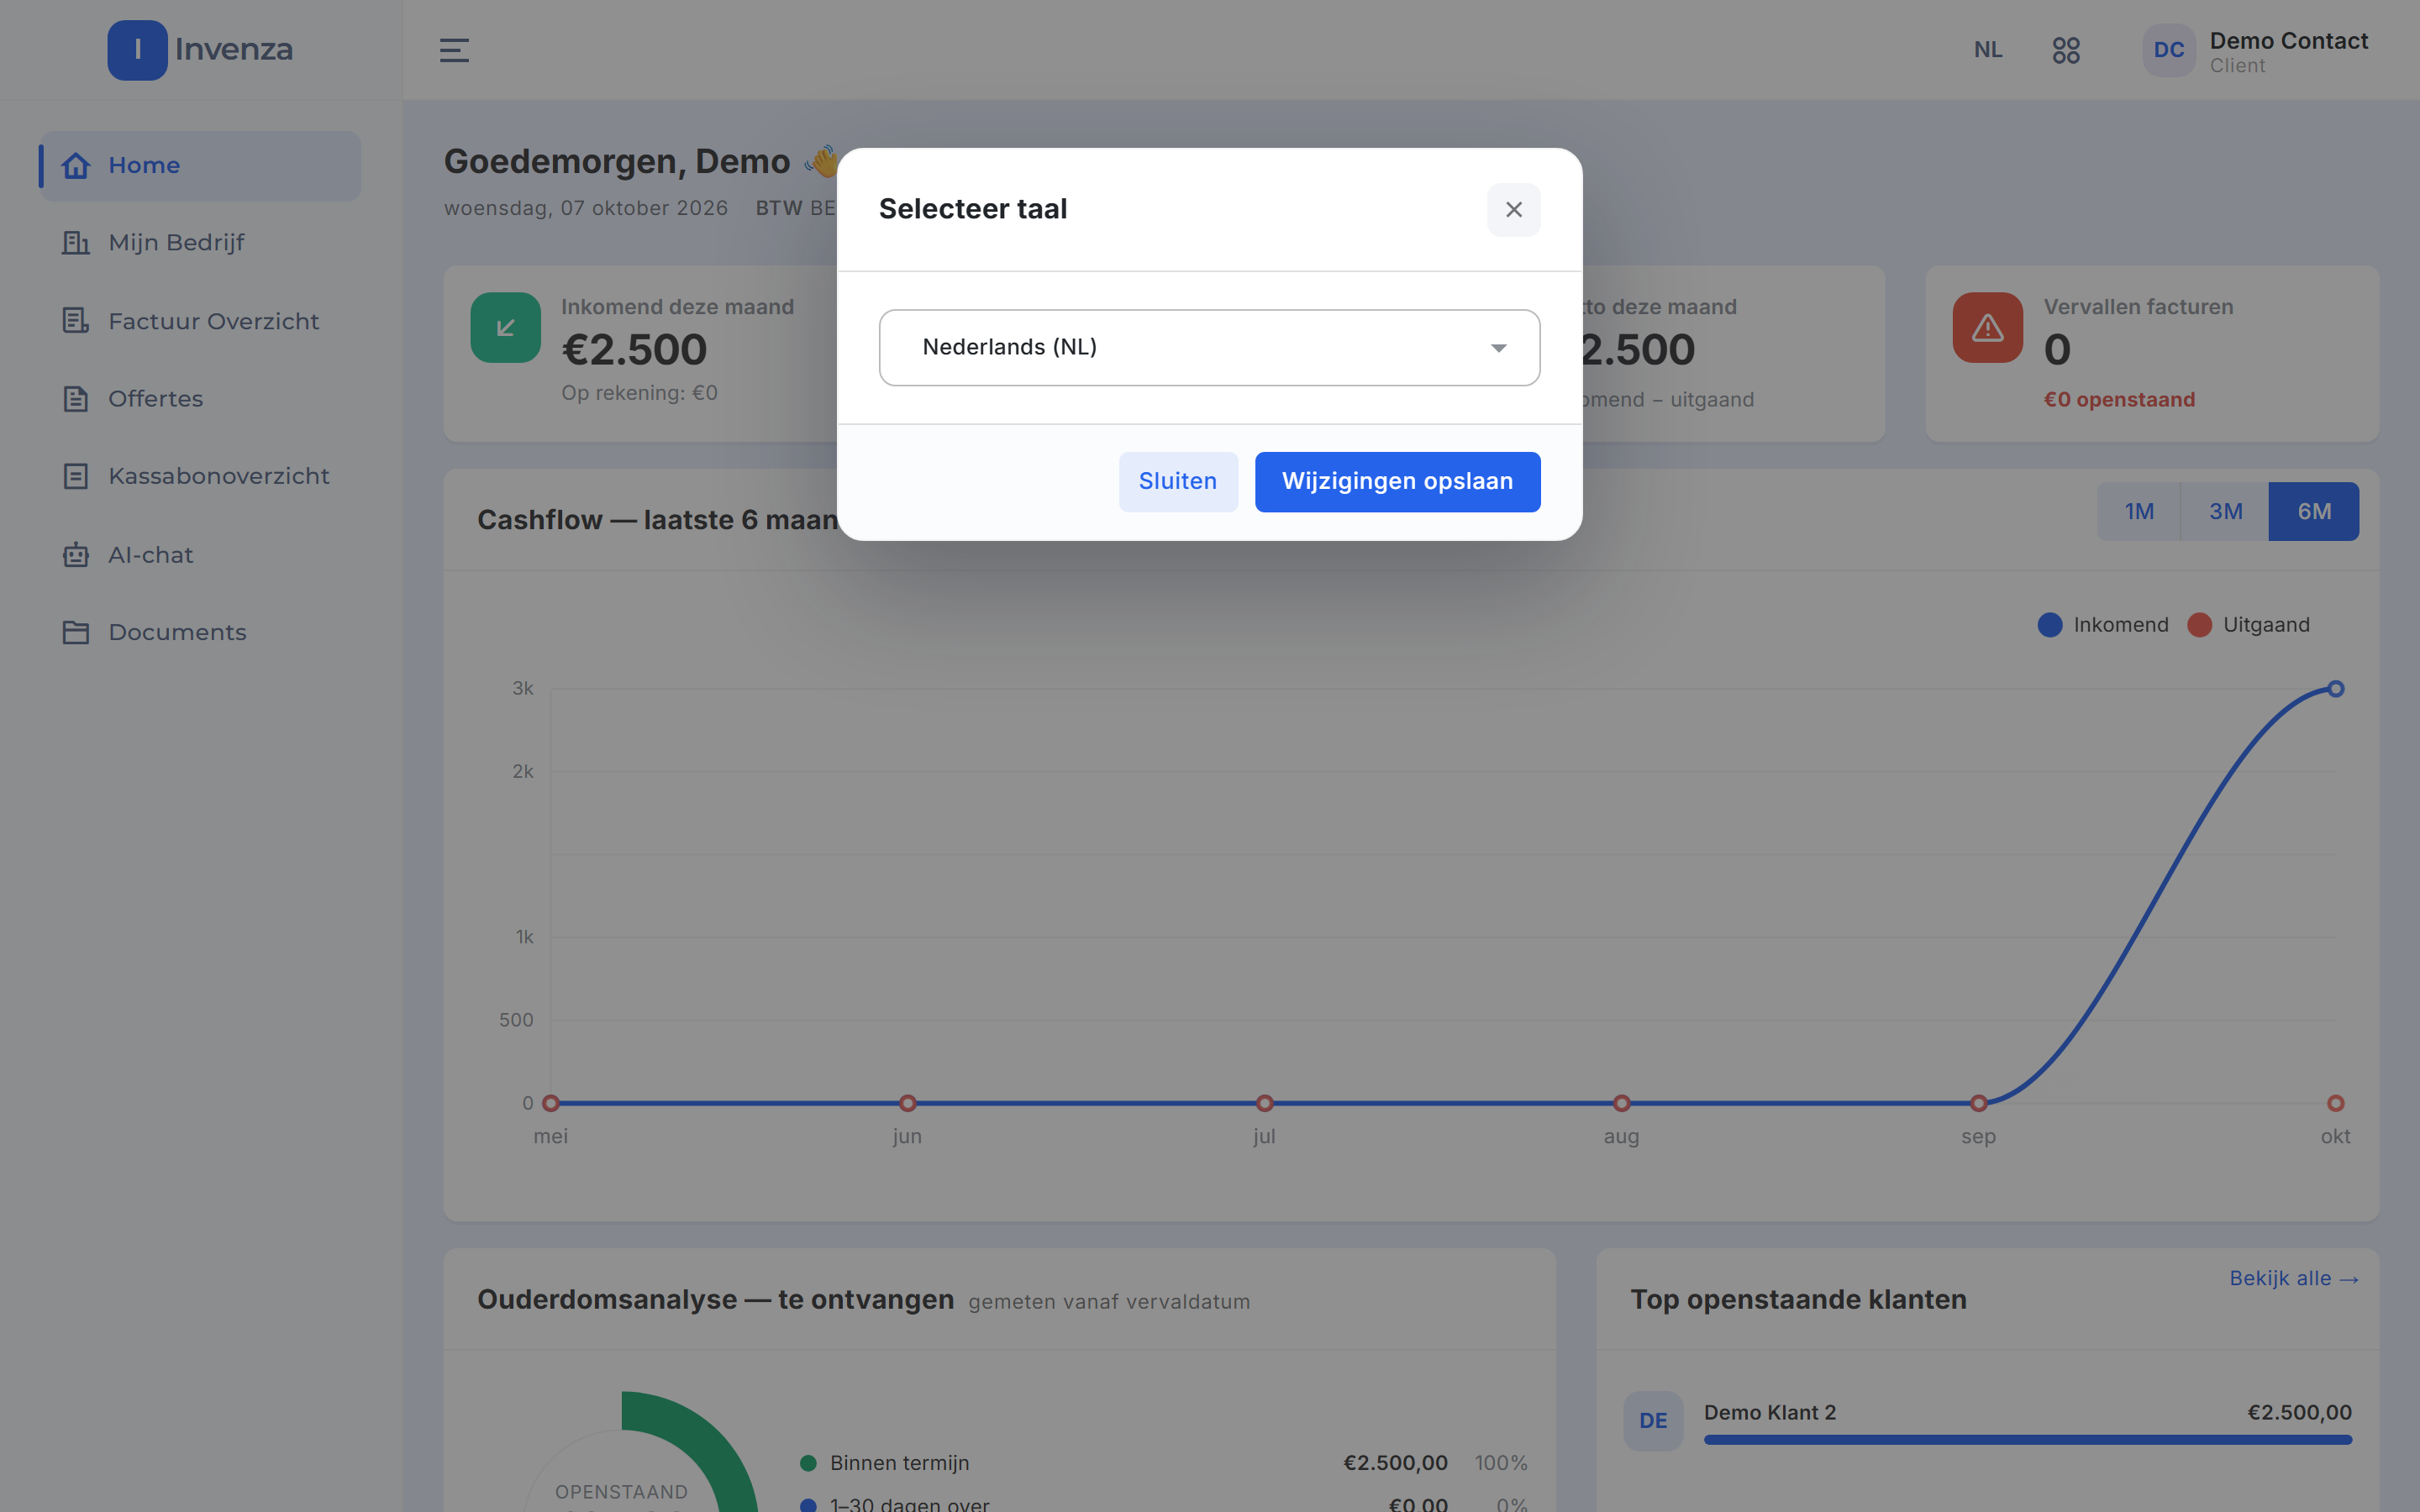Click the green incoming arrow icon
Viewport: 2420px width, 1512px height.
506,327
